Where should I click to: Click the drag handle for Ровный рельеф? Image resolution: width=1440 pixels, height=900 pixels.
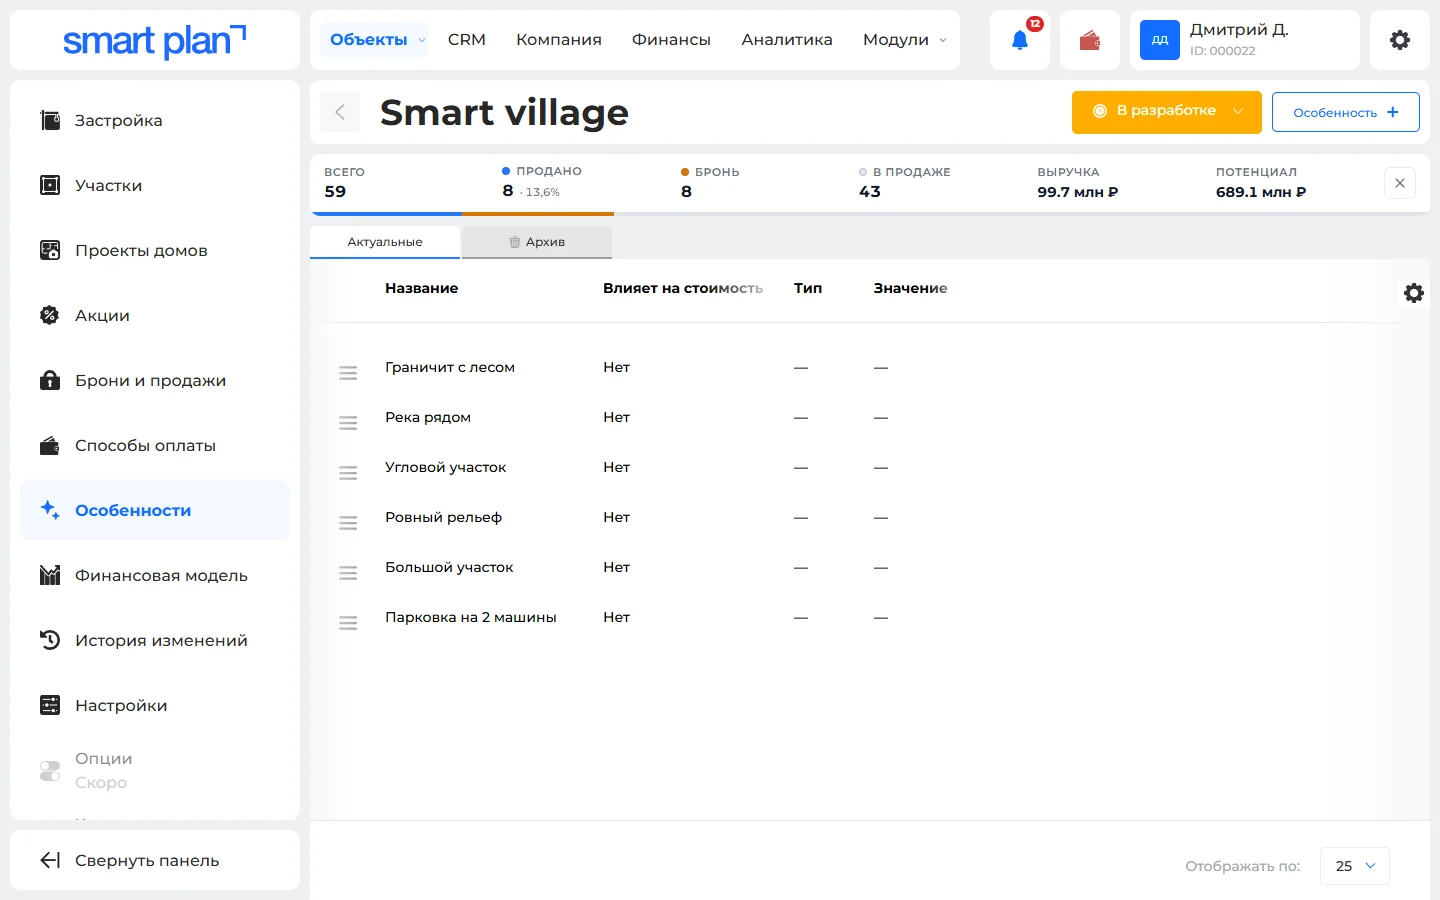coord(348,523)
